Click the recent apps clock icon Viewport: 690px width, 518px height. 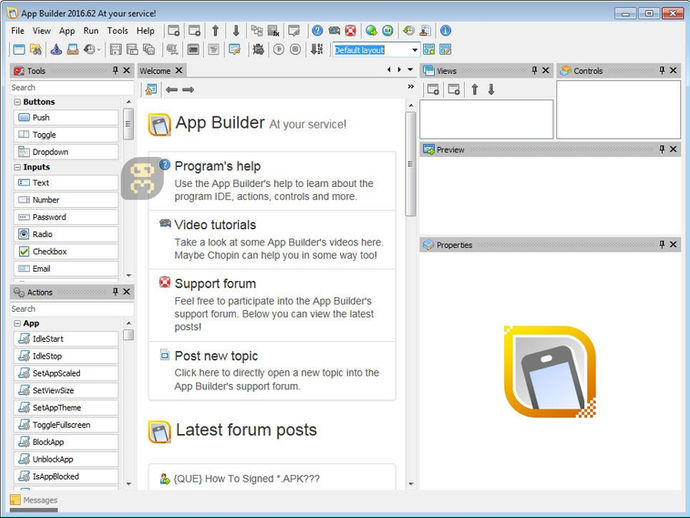point(89,50)
